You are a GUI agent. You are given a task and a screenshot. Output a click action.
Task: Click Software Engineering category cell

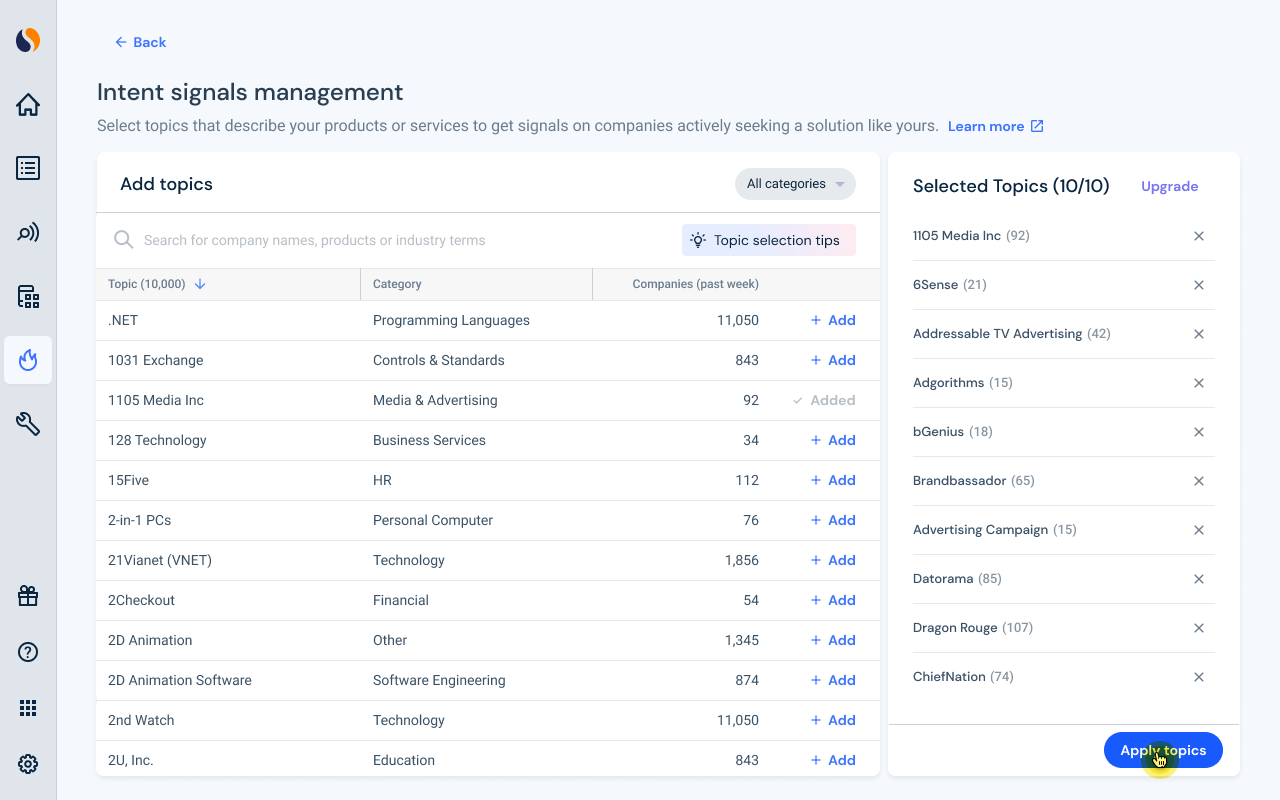[x=439, y=680]
